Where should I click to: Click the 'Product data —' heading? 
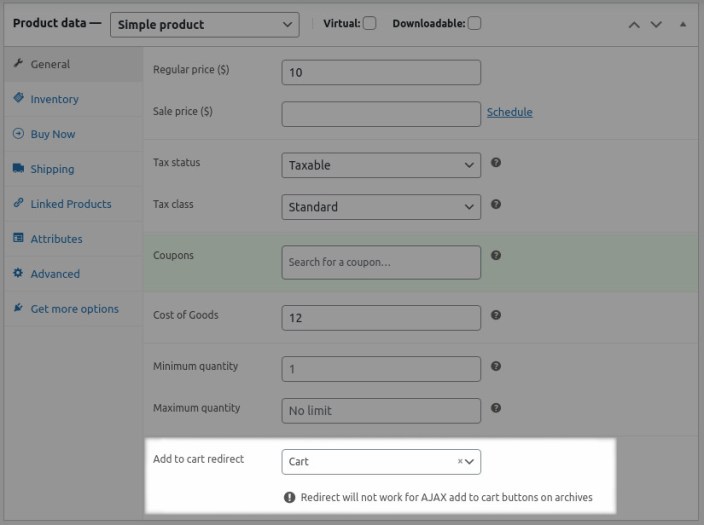(x=57, y=23)
